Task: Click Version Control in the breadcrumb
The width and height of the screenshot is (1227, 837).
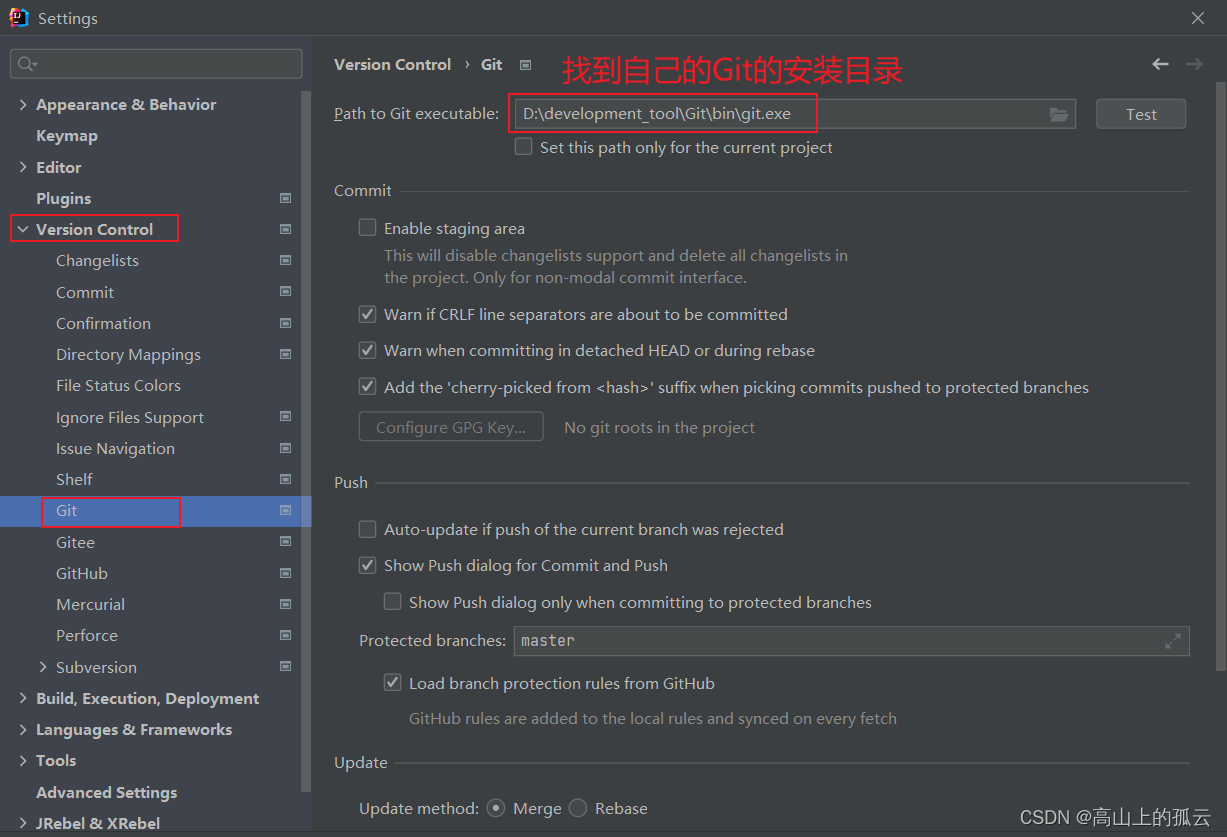Action: [x=392, y=64]
